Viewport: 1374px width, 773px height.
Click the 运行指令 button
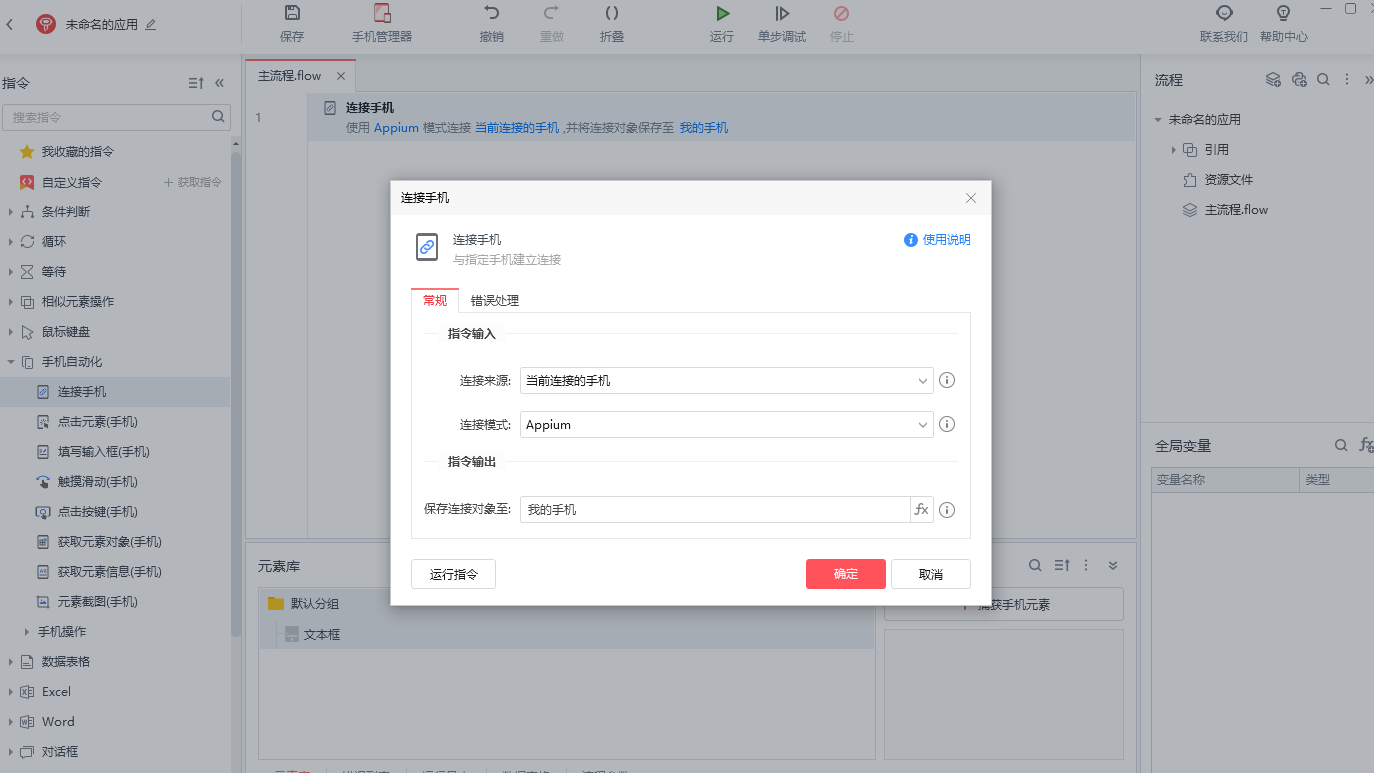point(453,574)
